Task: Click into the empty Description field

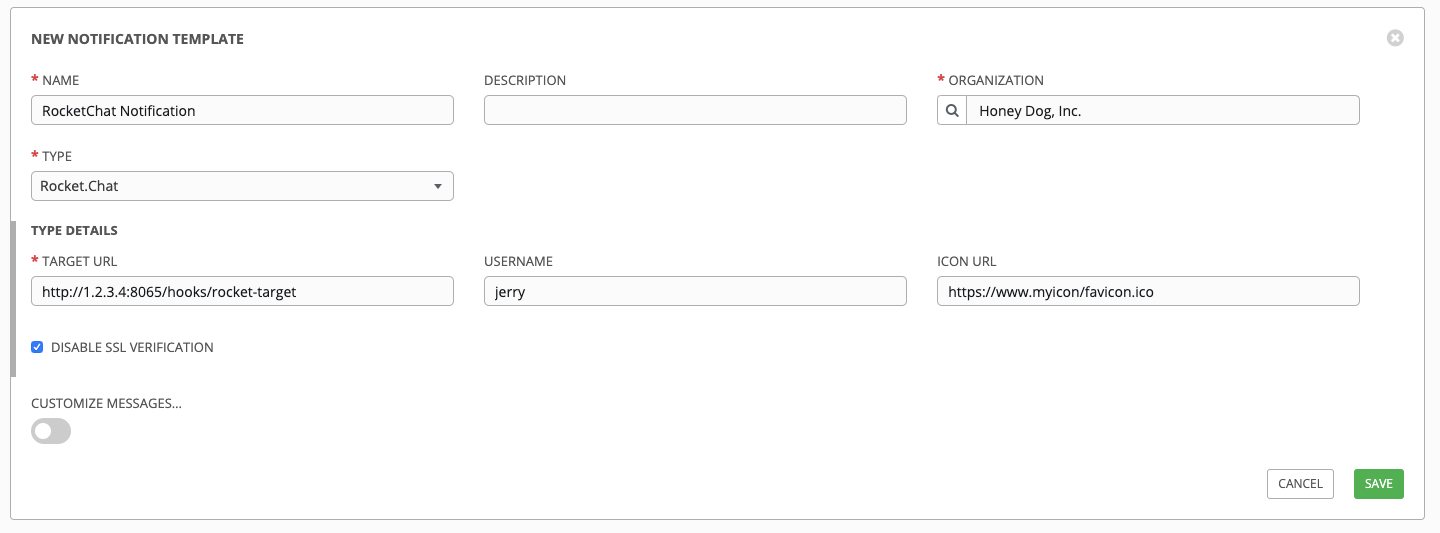Action: tap(695, 111)
